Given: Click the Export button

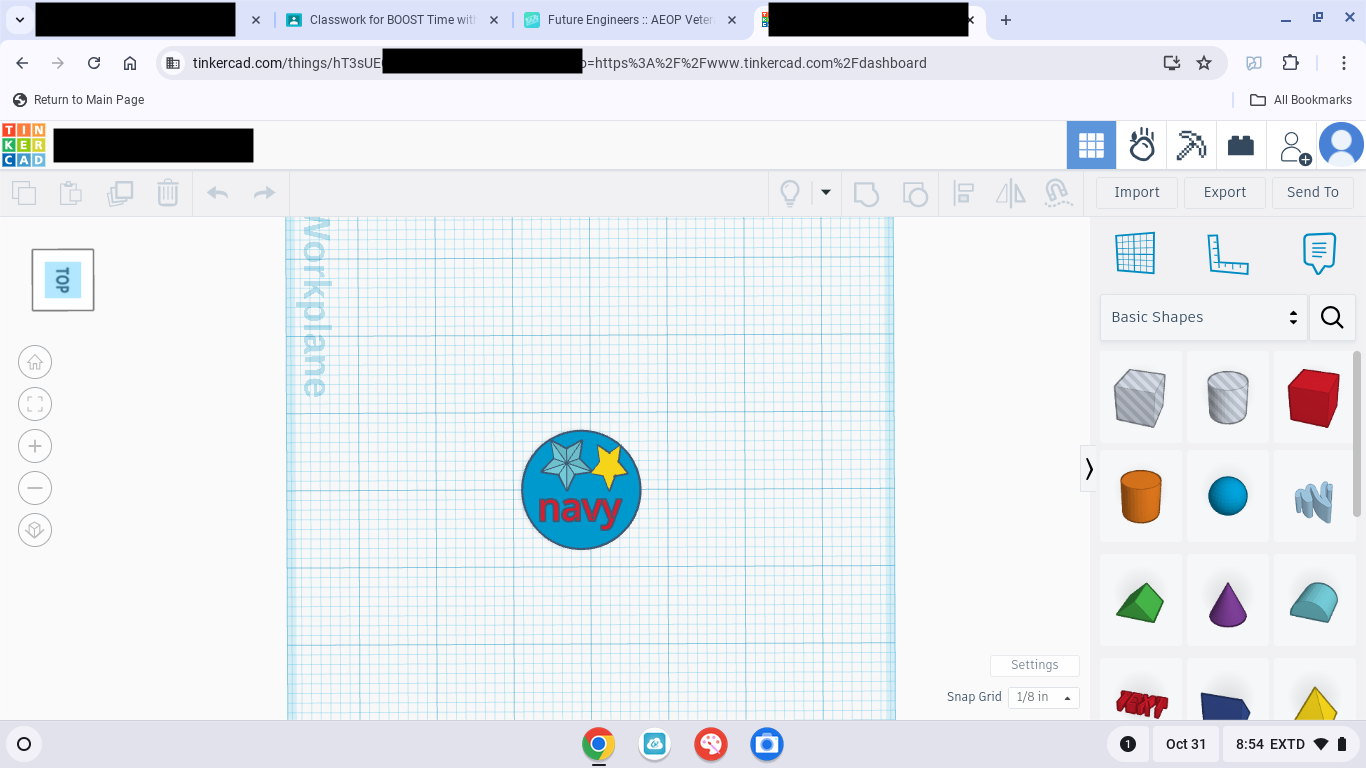Looking at the screenshot, I should click(x=1225, y=193).
